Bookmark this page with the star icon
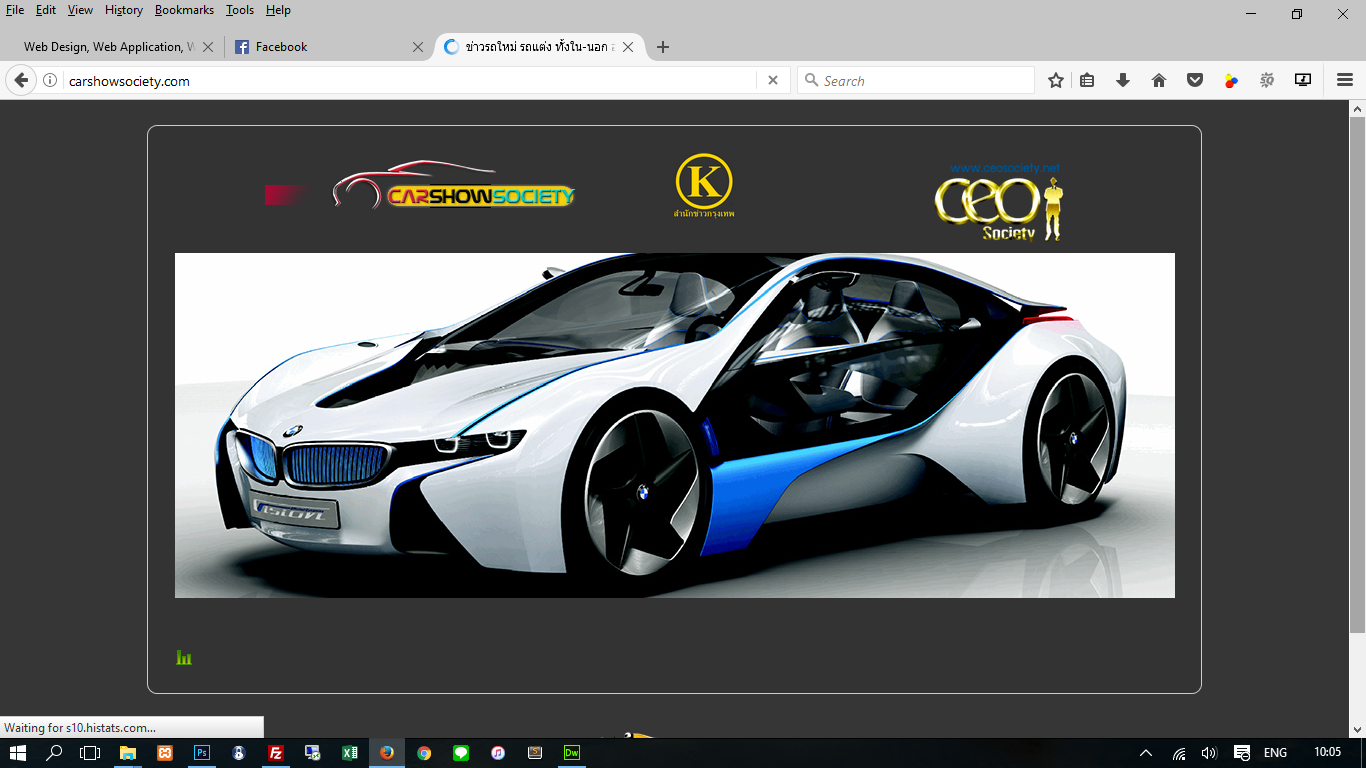Image resolution: width=1366 pixels, height=768 pixels. [x=1055, y=81]
